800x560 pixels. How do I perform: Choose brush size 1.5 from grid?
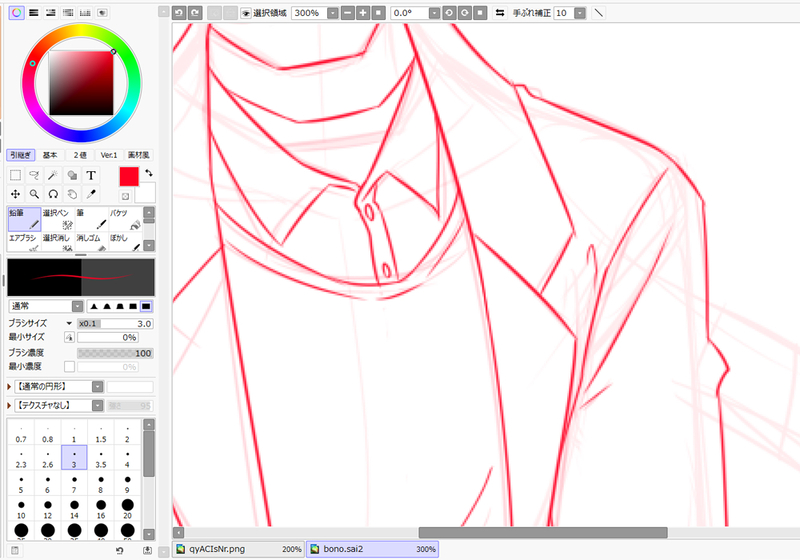click(x=101, y=432)
